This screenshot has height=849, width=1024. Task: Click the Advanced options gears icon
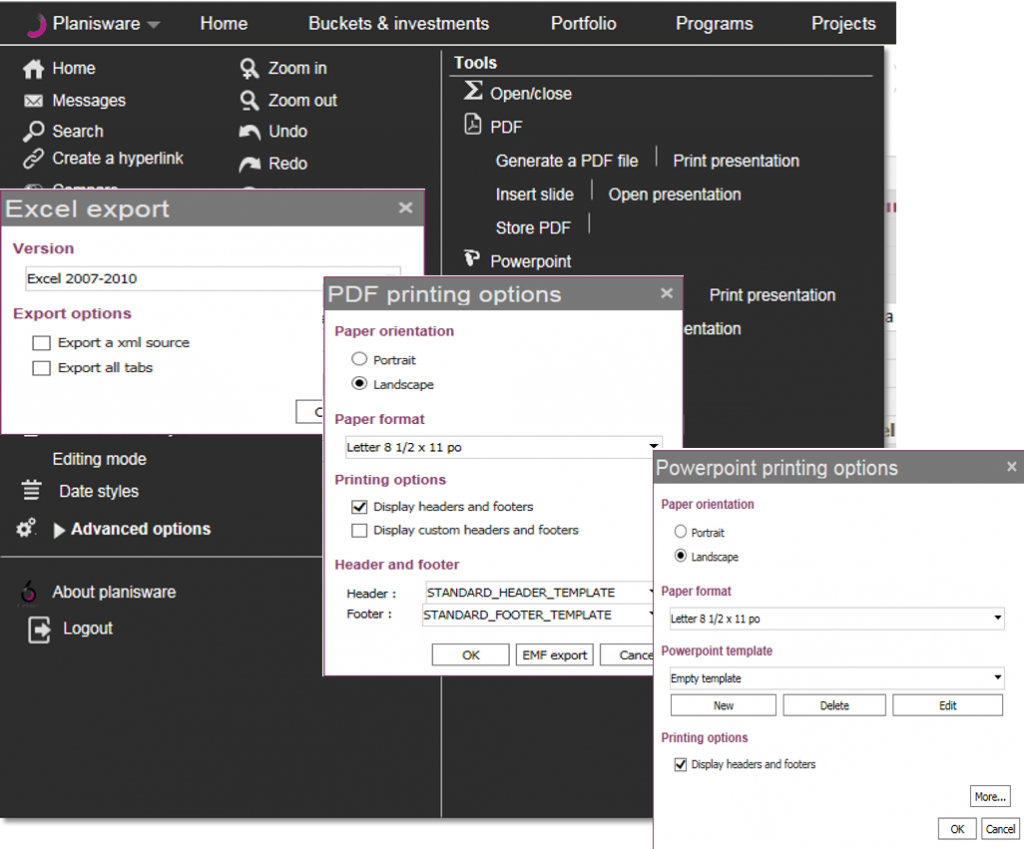point(26,528)
